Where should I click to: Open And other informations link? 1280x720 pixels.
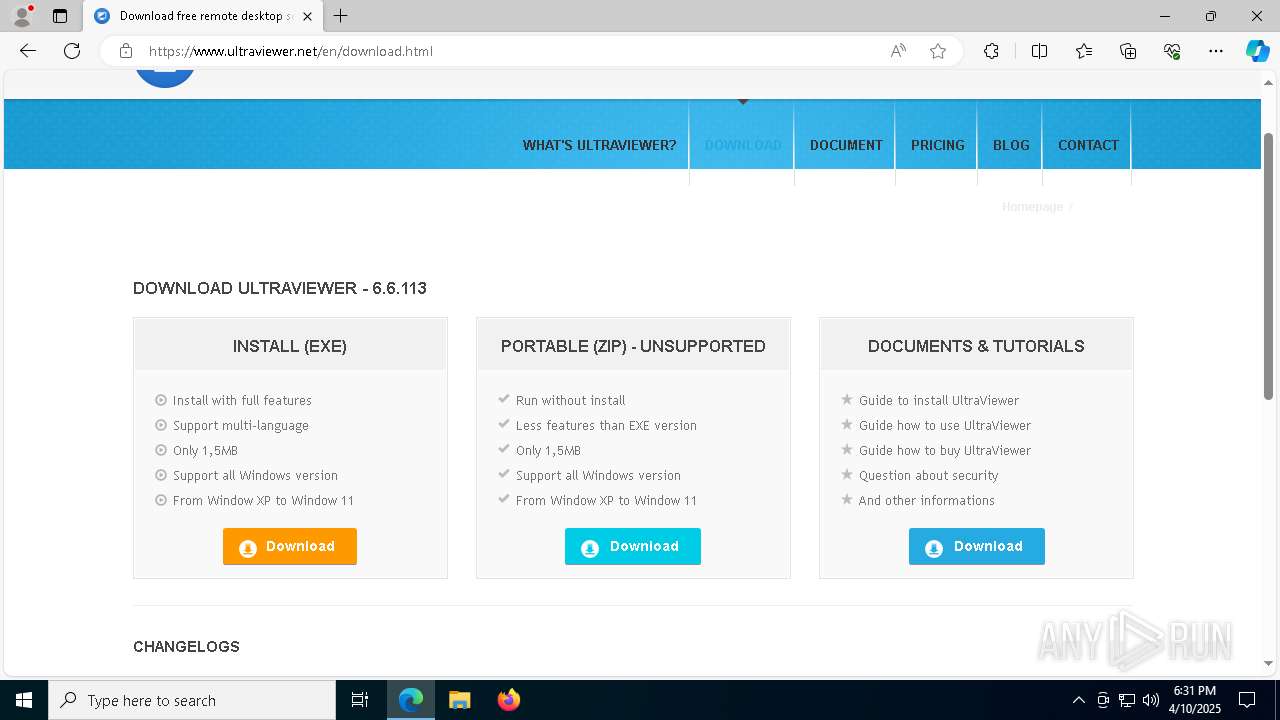(926, 500)
